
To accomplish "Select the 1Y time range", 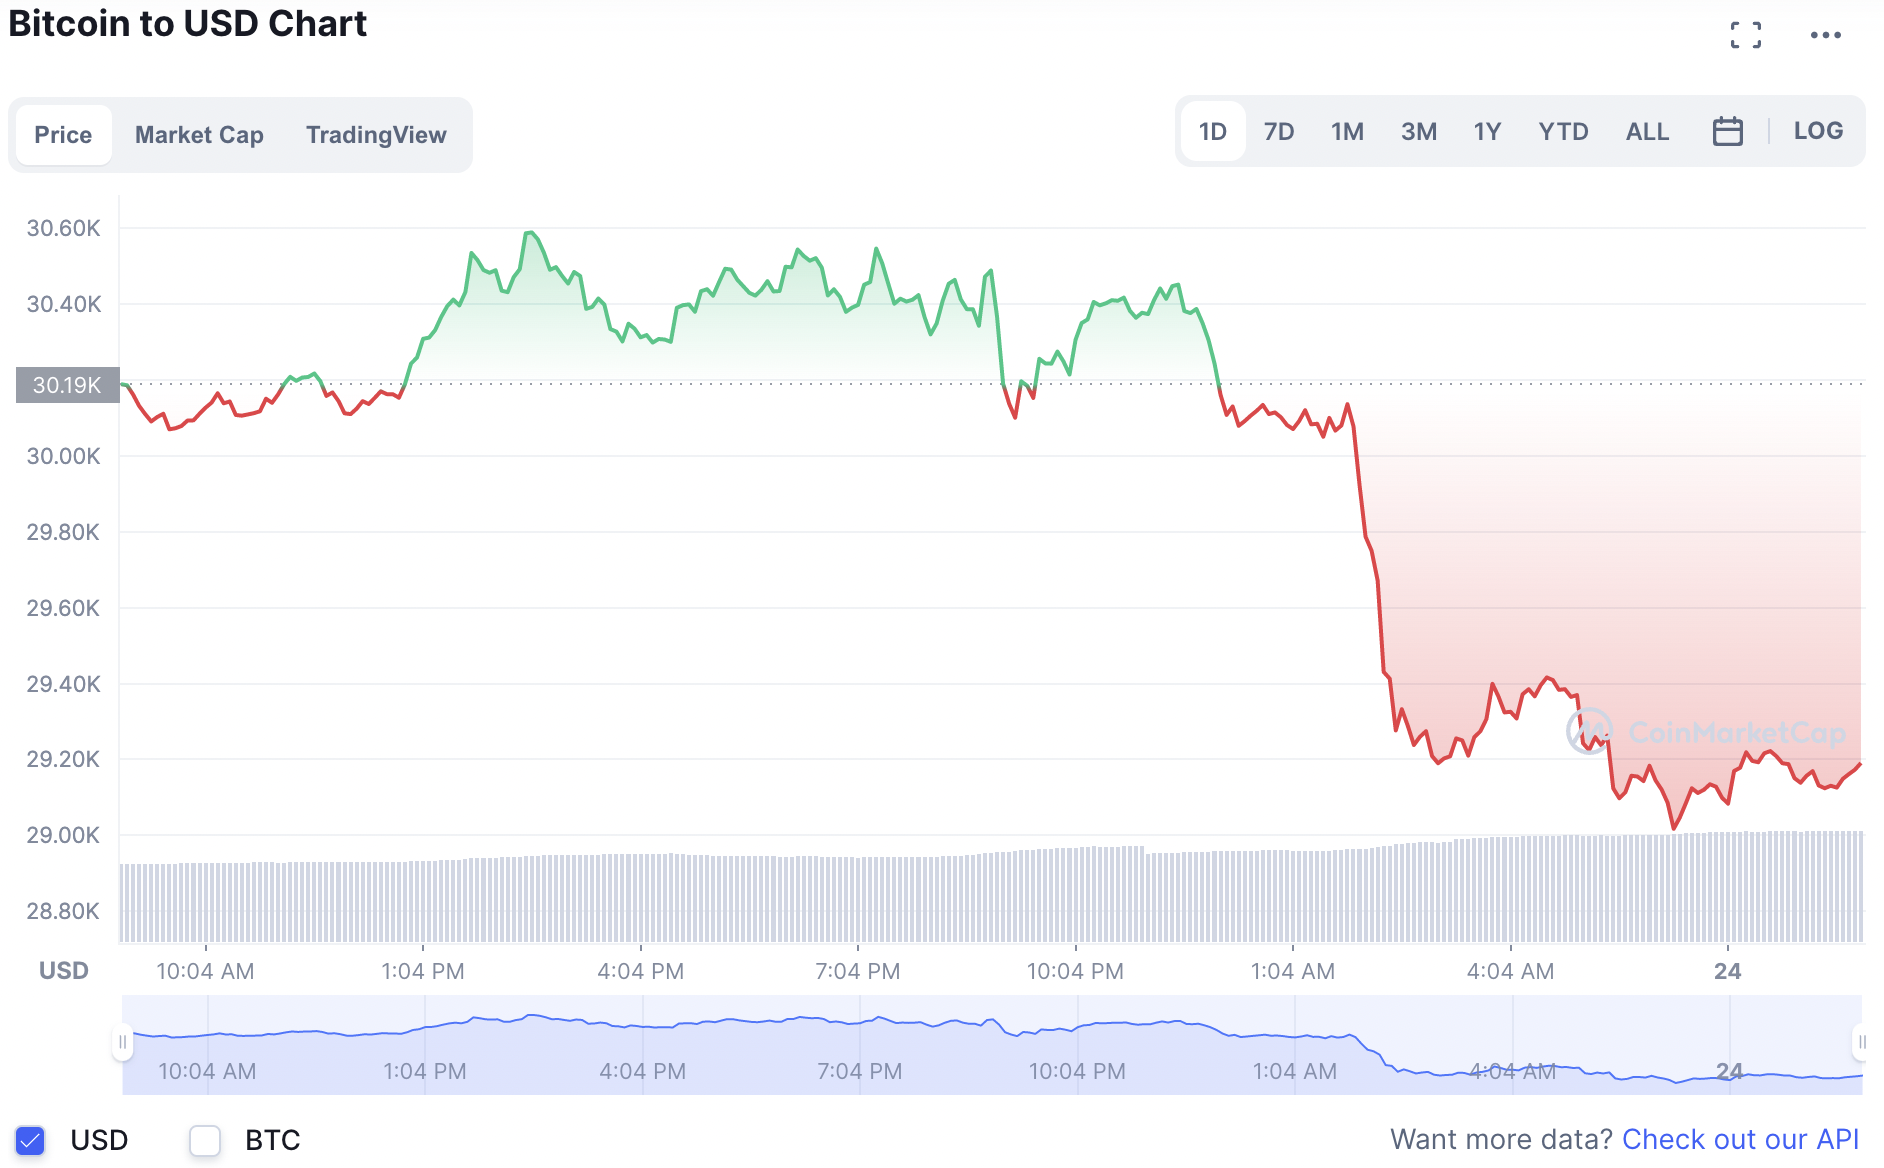I will 1487,131.
